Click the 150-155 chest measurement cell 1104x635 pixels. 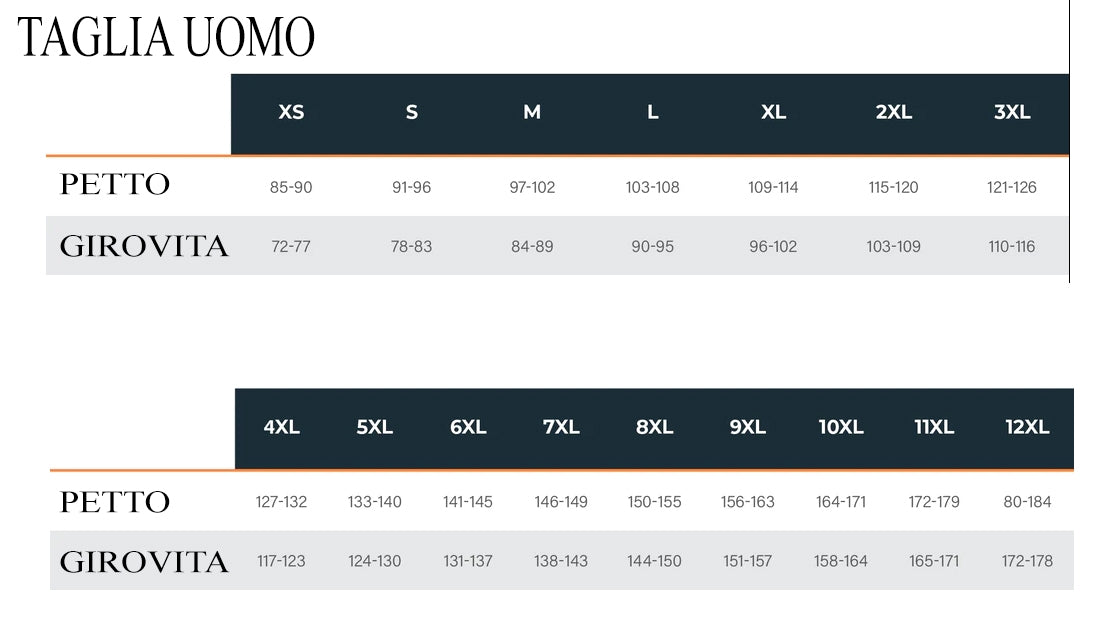coord(654,502)
